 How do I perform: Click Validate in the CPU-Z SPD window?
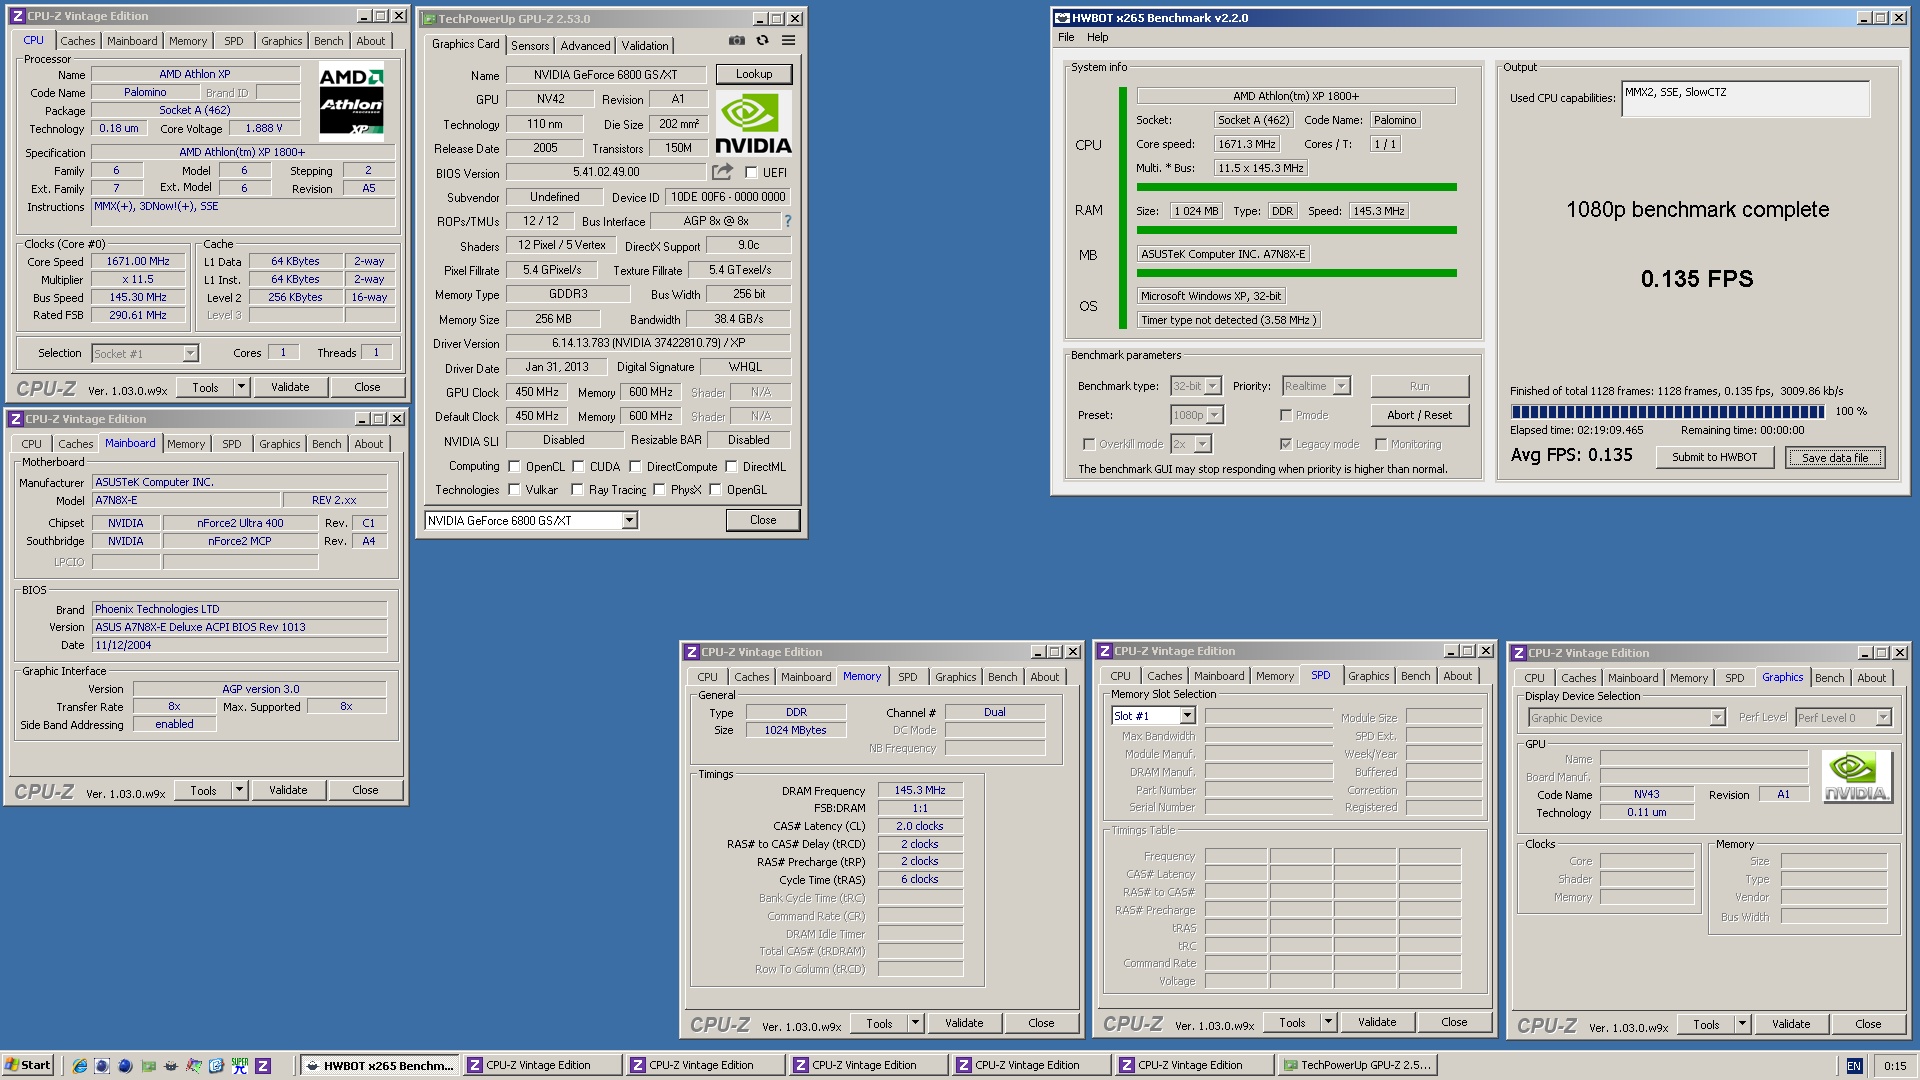click(1377, 1022)
